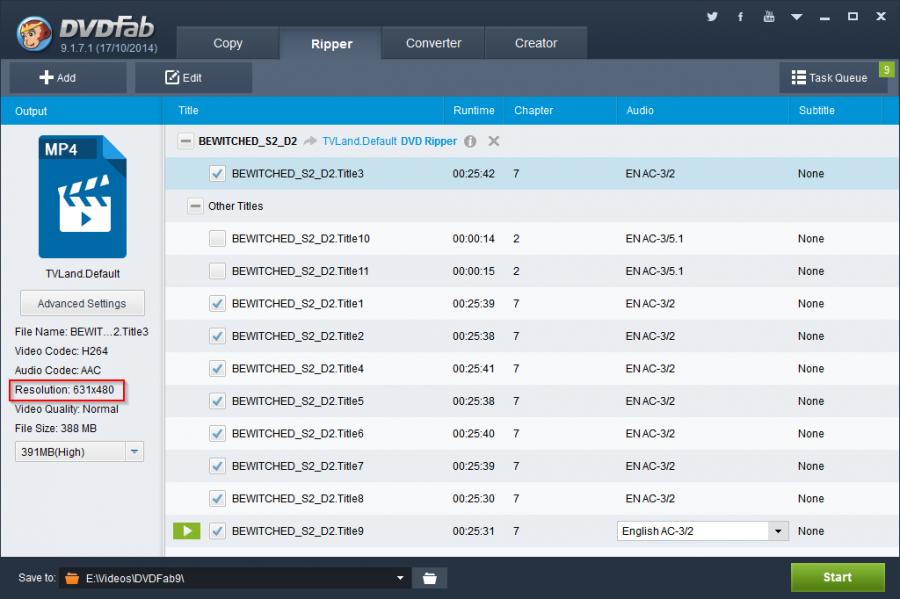Open DVDFab Facebook page icon
The width and height of the screenshot is (900, 599).
click(740, 17)
